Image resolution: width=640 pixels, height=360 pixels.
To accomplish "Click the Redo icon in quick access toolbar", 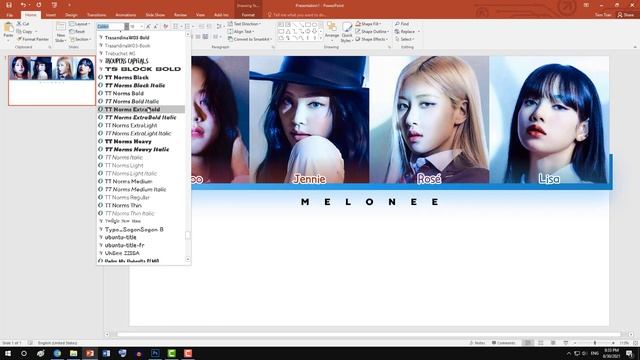I will (39, 5).
